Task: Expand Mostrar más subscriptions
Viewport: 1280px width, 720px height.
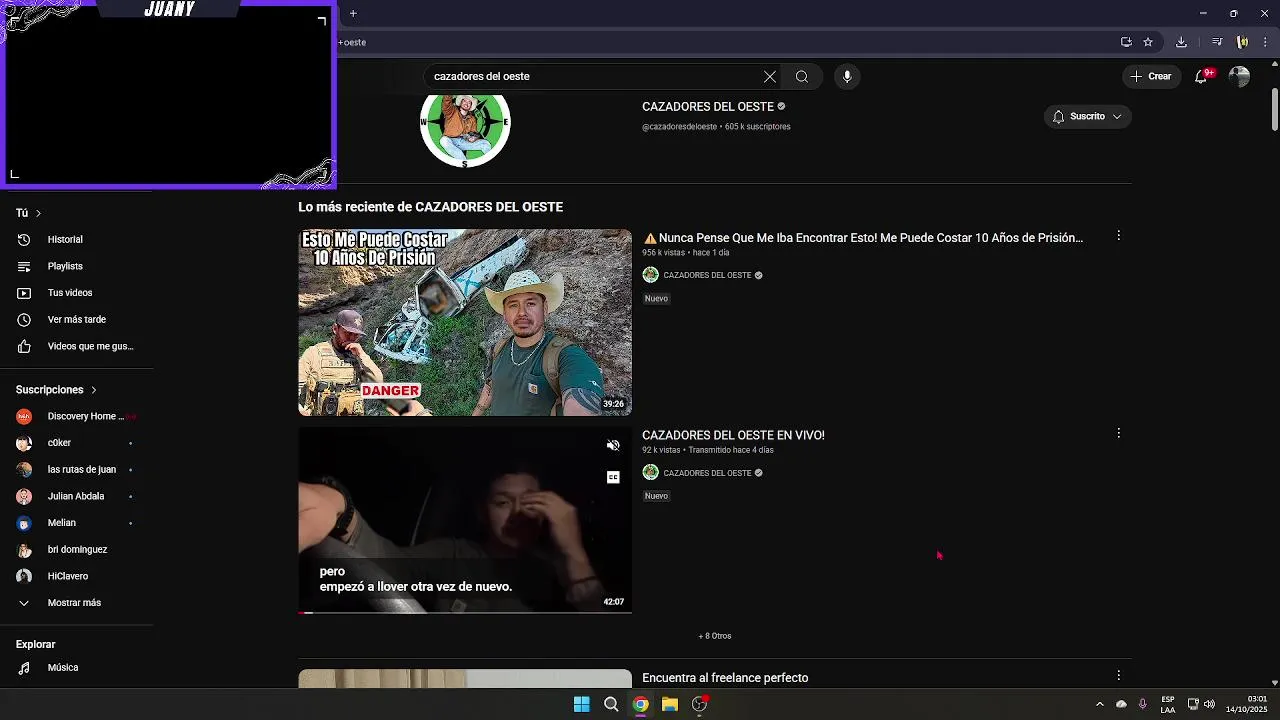Action: pos(76,603)
